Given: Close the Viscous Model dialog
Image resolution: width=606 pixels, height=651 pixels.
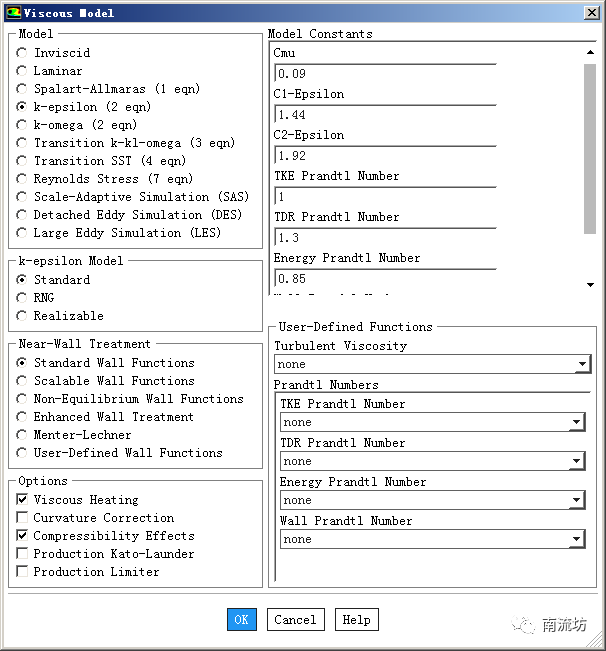Looking at the screenshot, I should coord(591,13).
